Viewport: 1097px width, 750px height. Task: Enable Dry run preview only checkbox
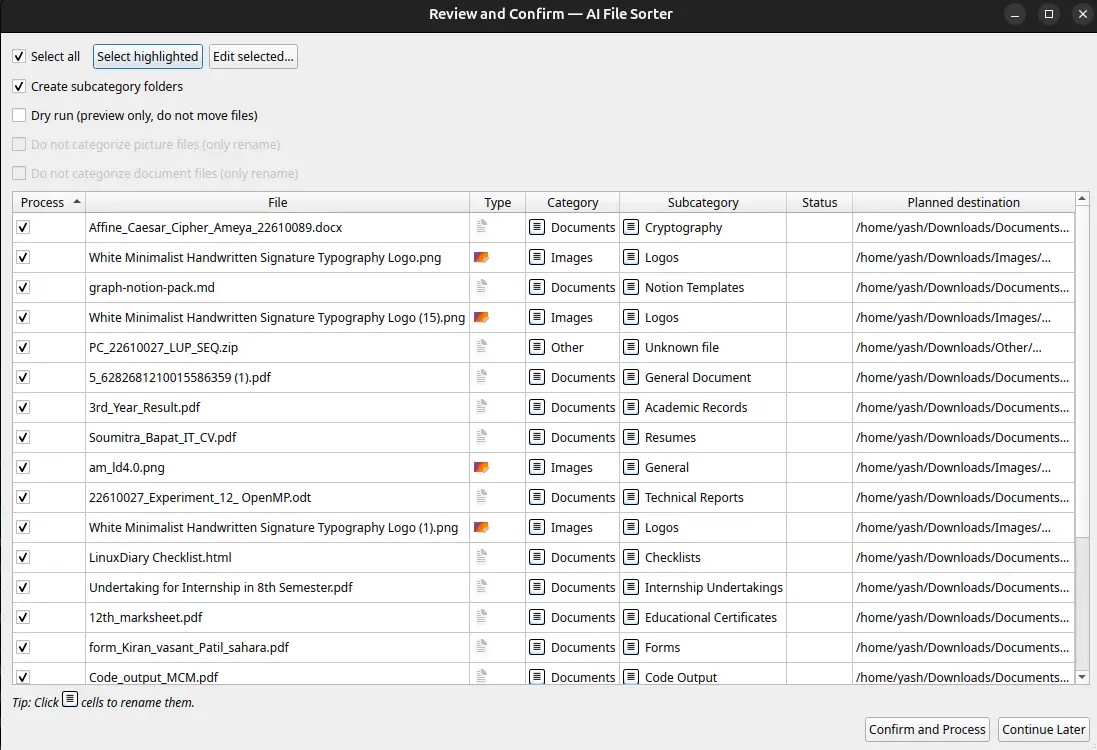19,115
